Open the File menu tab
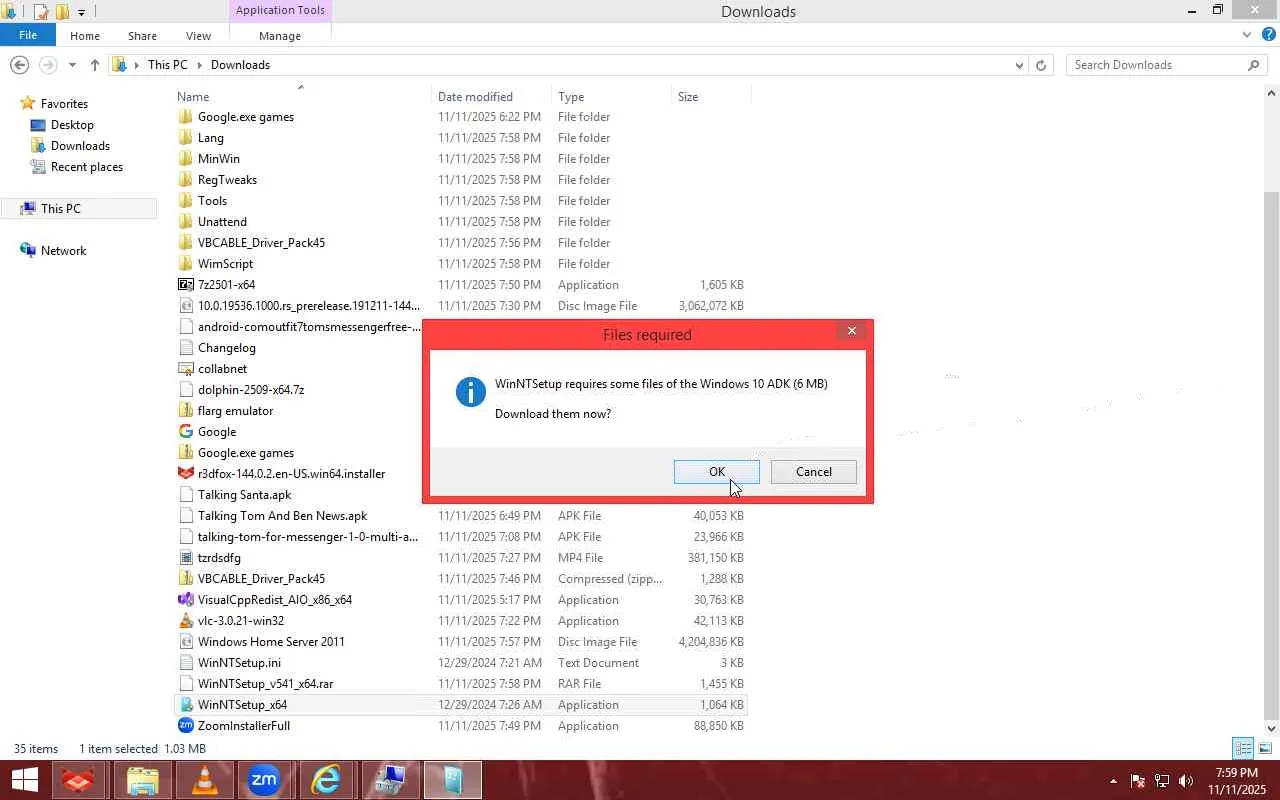 (x=28, y=35)
